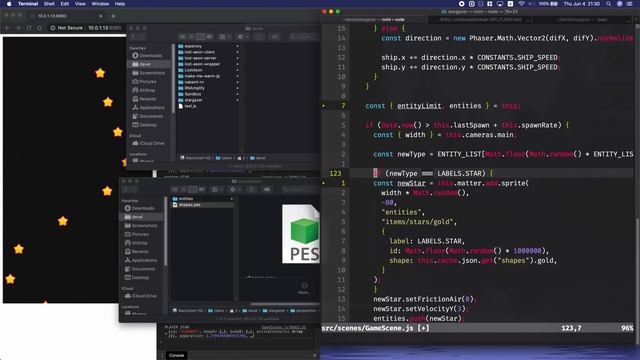The height and width of the screenshot is (360, 640).
Task: Switch devel Finder to column view
Action: [x=200, y=37]
